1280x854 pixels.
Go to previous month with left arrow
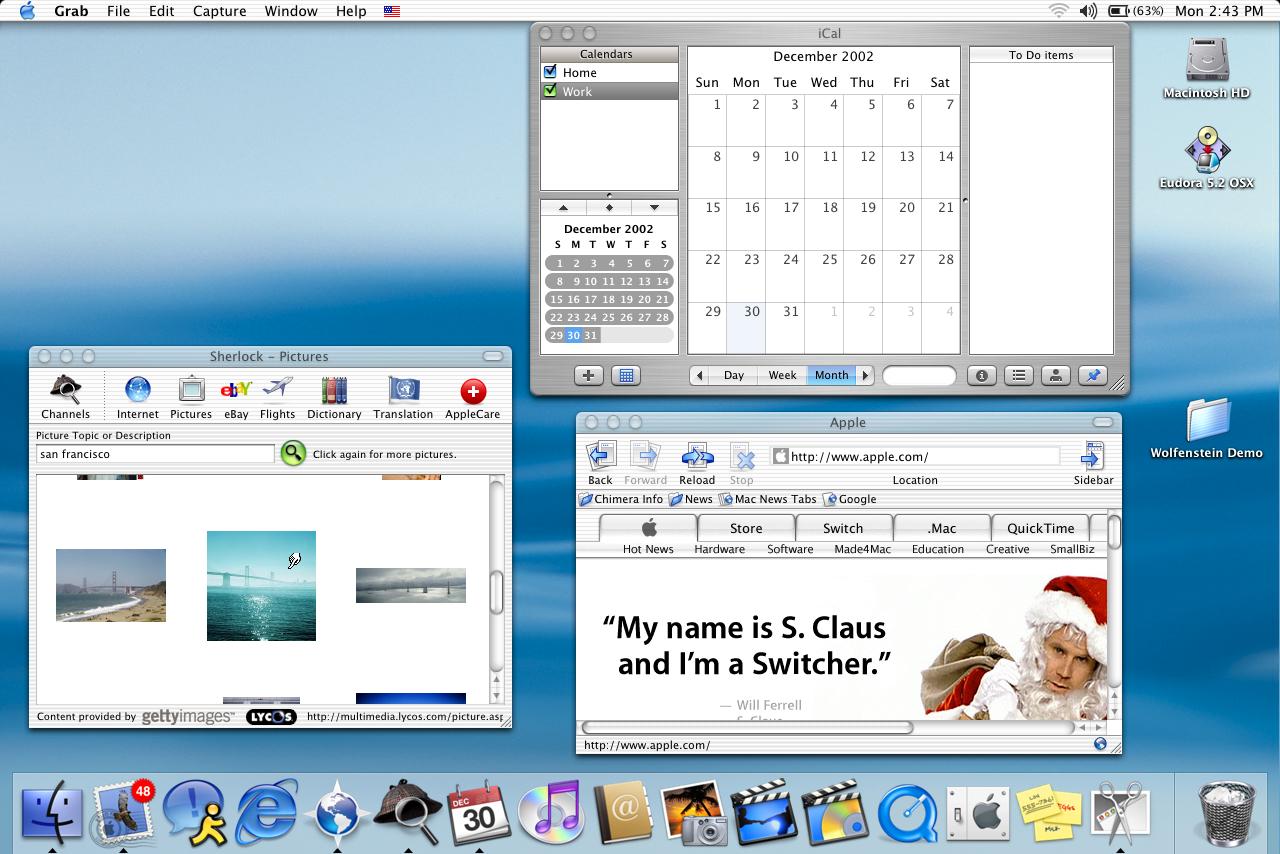click(x=700, y=375)
